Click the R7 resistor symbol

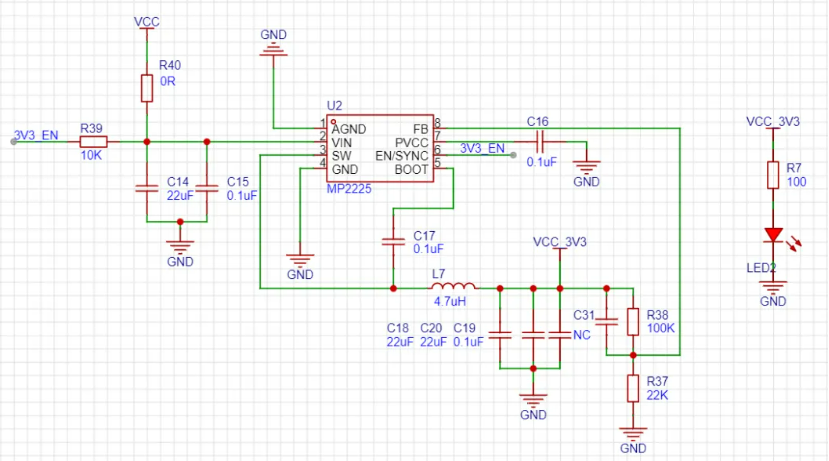click(x=772, y=175)
